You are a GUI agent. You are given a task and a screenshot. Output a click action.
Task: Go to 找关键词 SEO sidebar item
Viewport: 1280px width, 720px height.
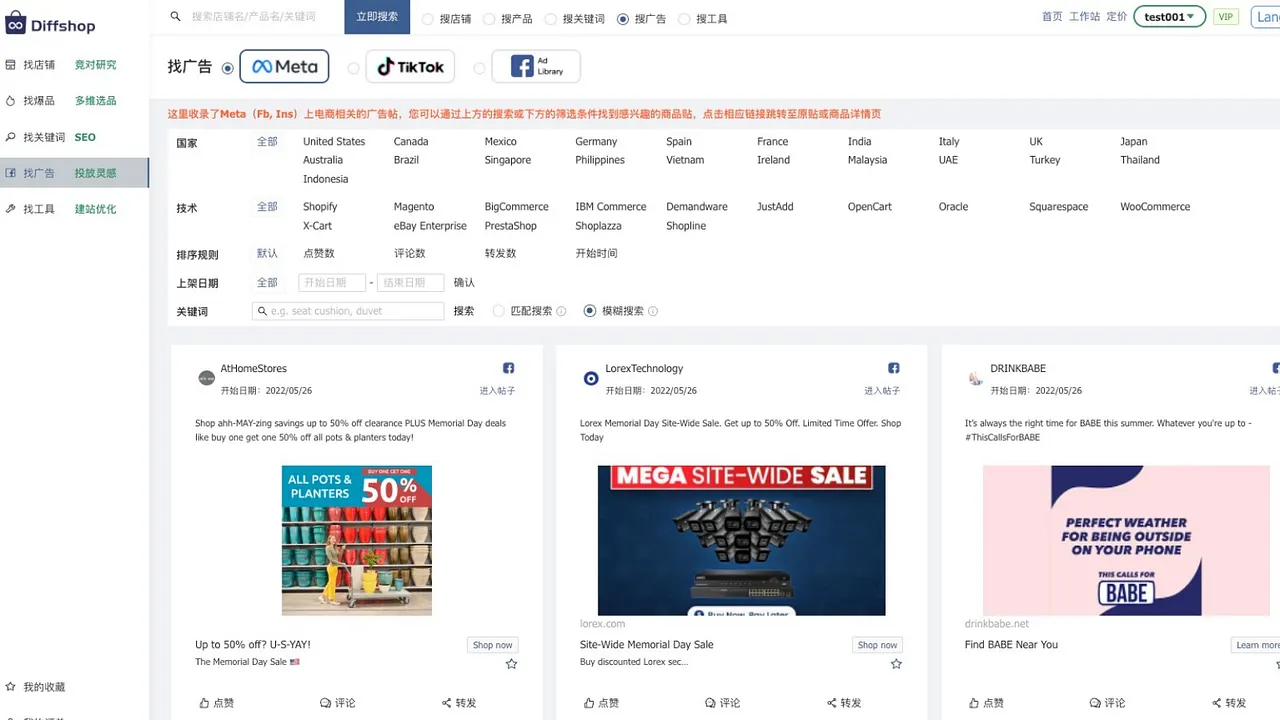(44, 137)
